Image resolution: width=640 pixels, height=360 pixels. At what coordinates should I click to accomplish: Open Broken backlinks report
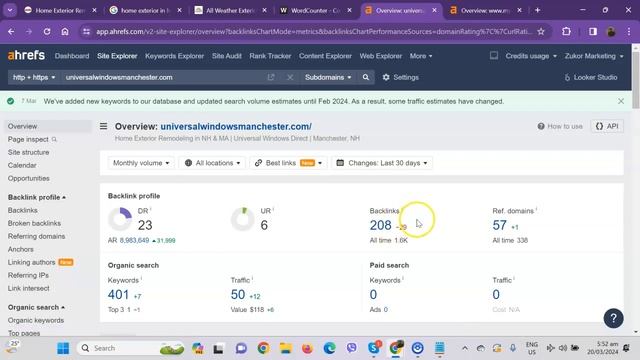point(34,223)
